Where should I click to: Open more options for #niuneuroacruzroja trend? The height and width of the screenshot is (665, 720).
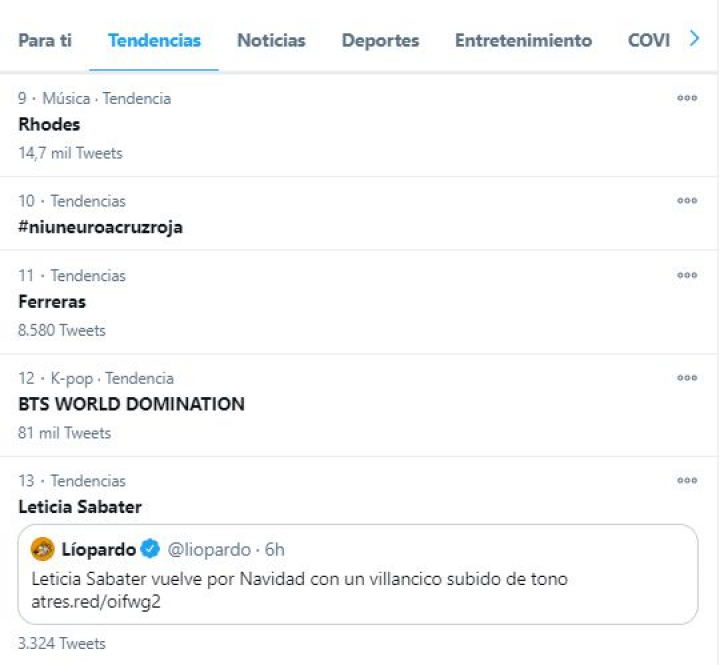(686, 201)
